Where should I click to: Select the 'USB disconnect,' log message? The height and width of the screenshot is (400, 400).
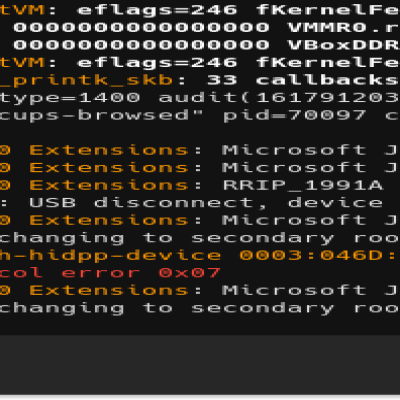tap(148, 203)
